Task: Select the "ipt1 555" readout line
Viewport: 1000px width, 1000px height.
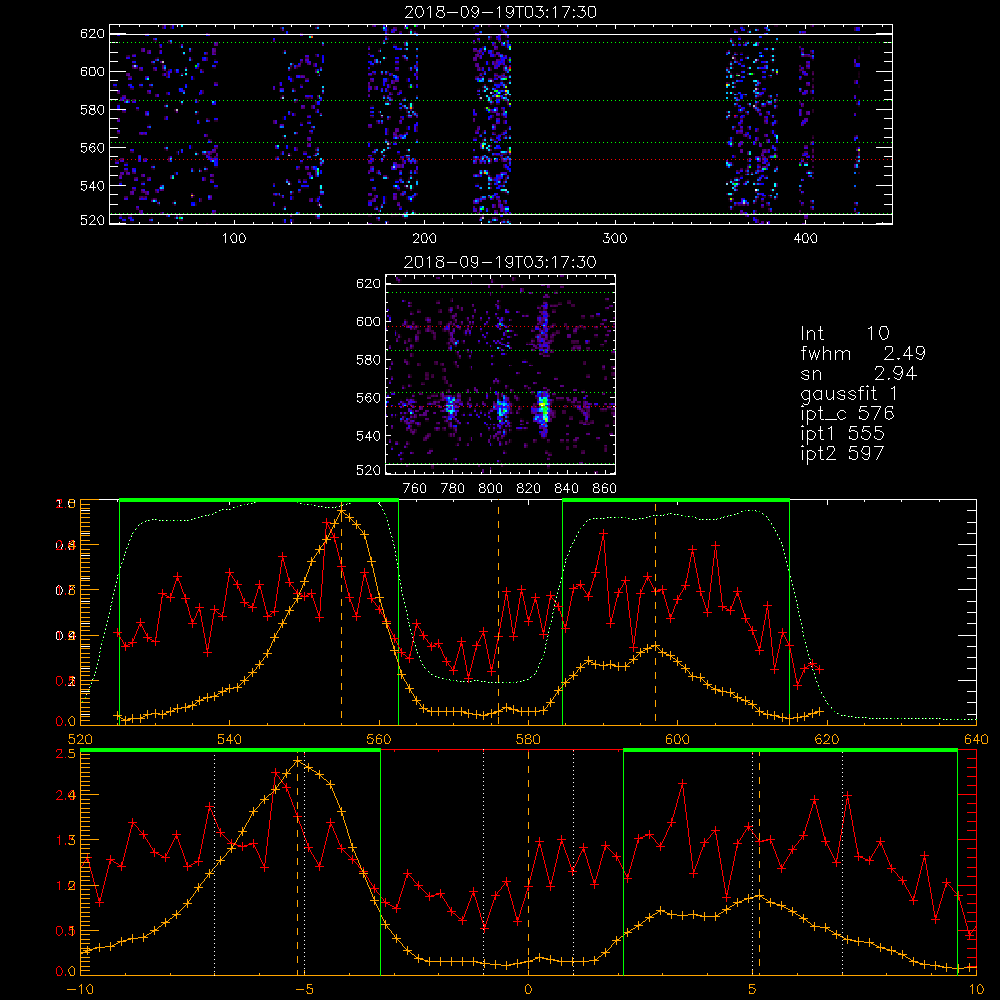Action: coord(842,434)
